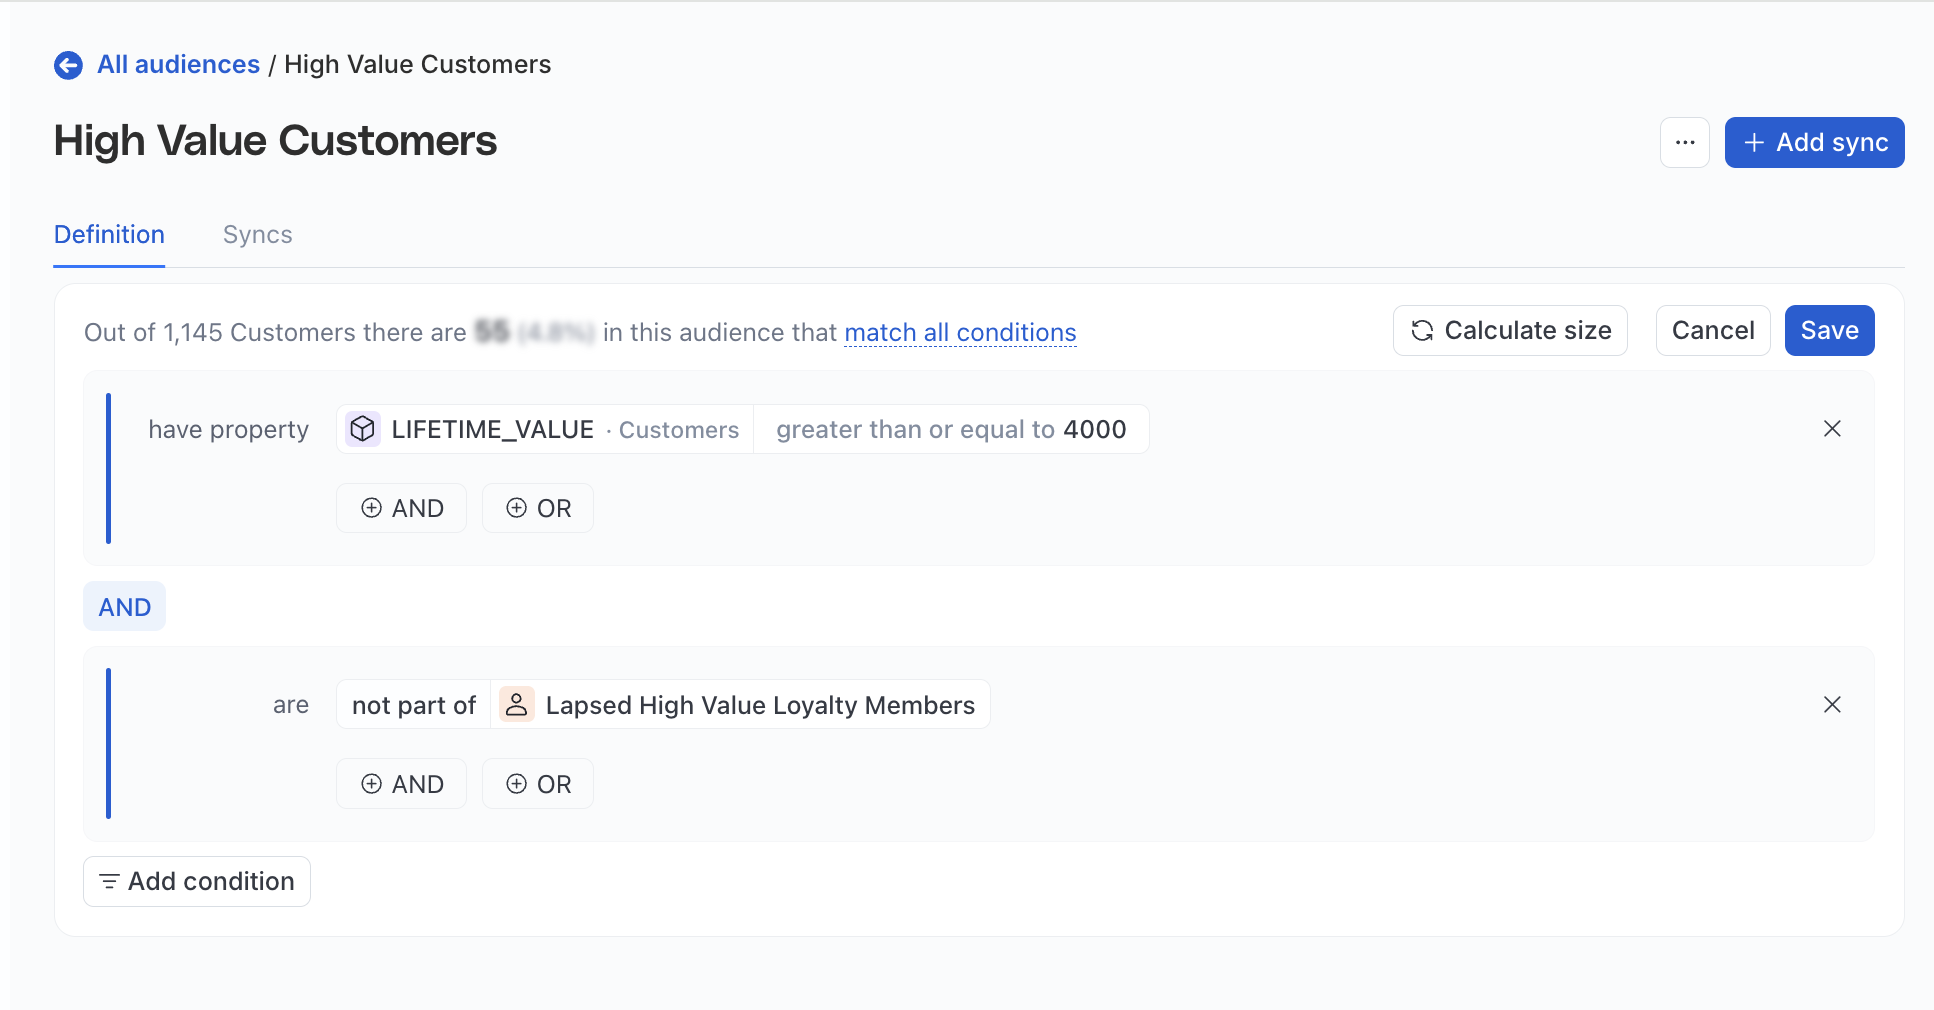Image resolution: width=1934 pixels, height=1010 pixels.
Task: Remove the LIFETIME_VALUE condition with its X
Action: (x=1832, y=428)
